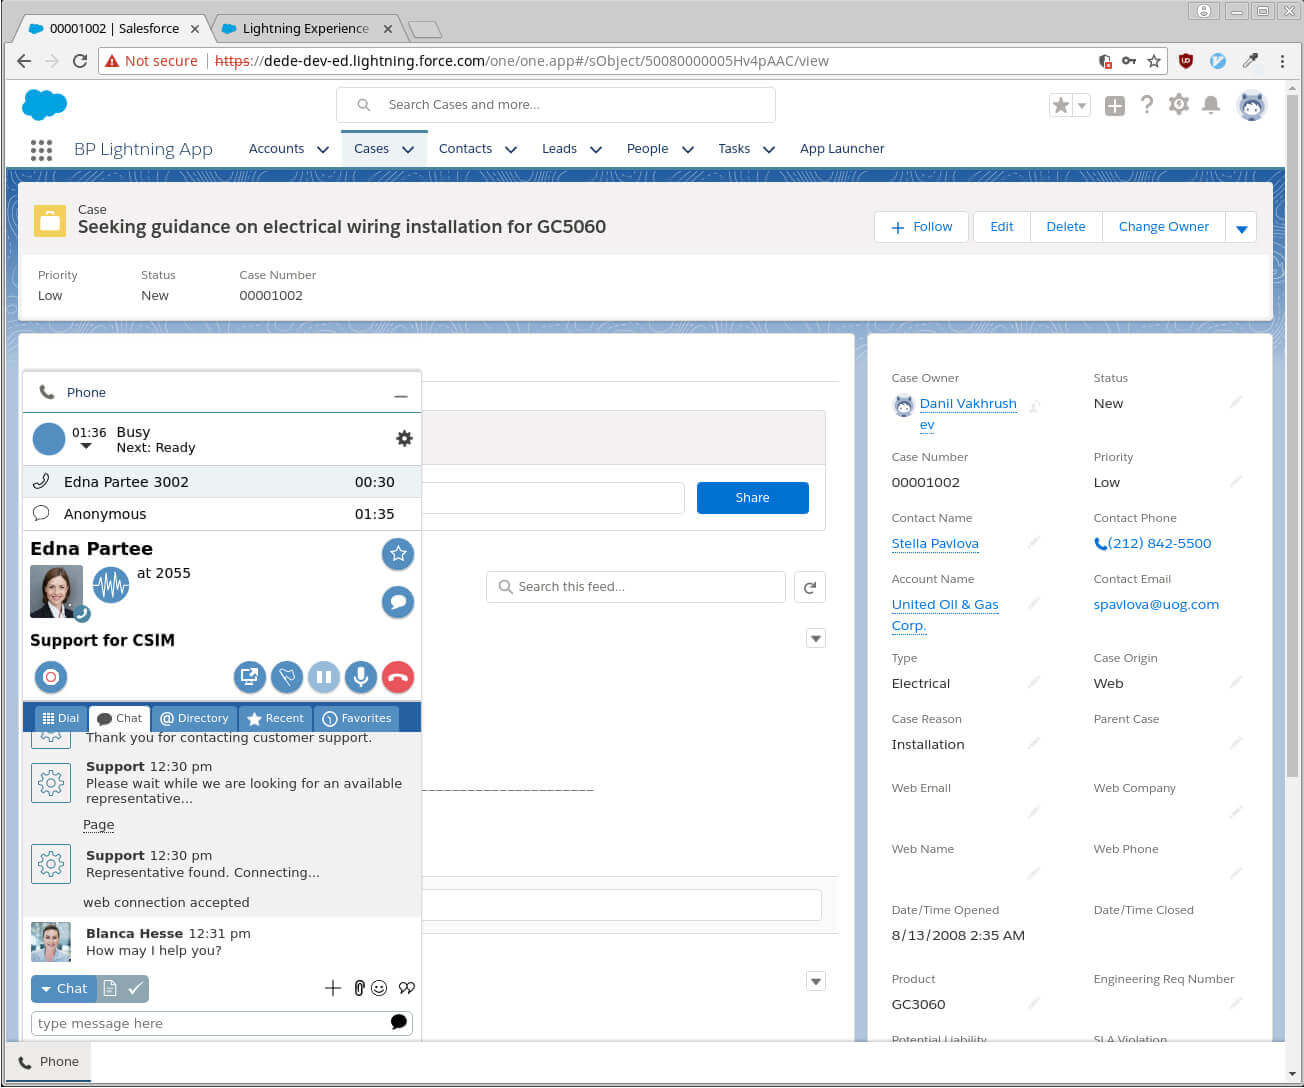End the call with the red hang-up icon
1304x1088 pixels.
pyautogui.click(x=397, y=677)
